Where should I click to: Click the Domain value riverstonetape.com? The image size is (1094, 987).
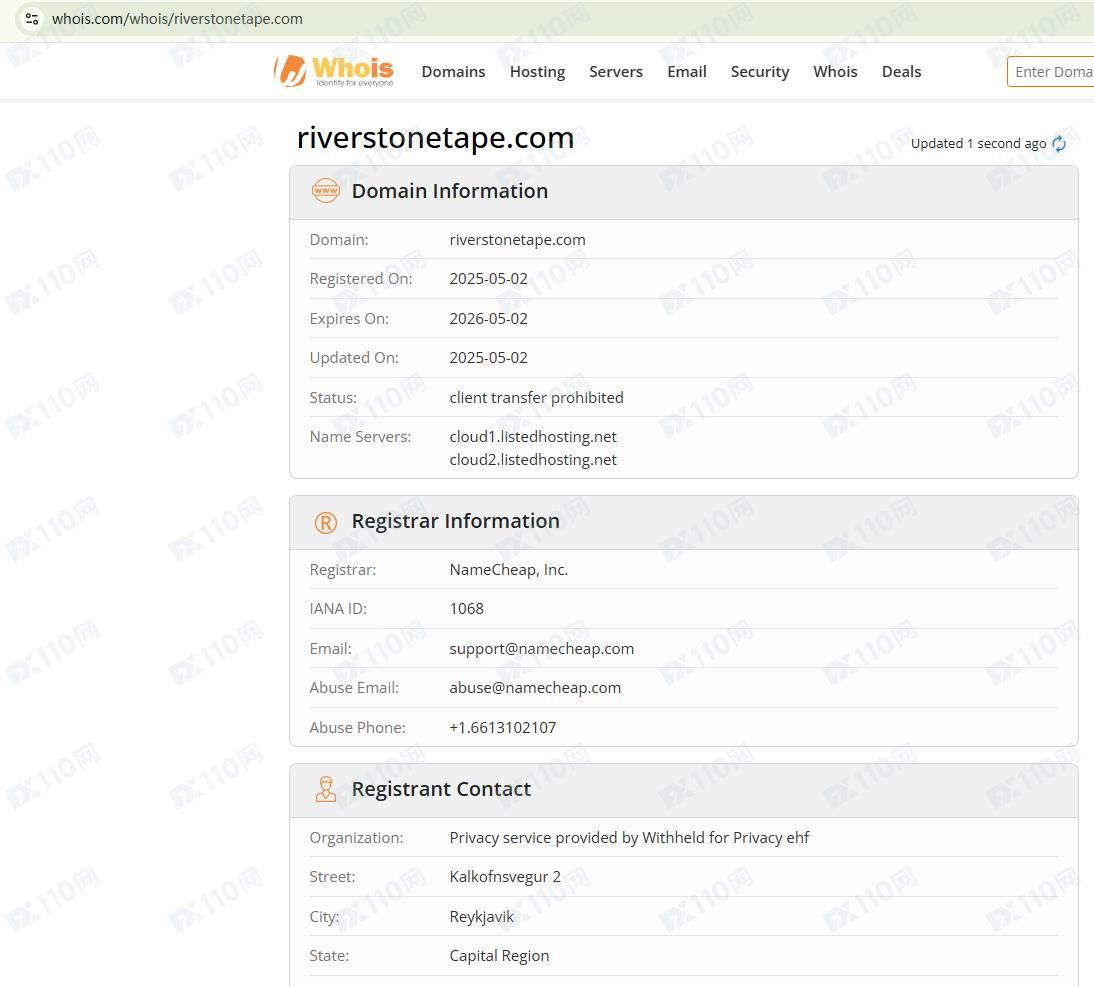coord(518,240)
